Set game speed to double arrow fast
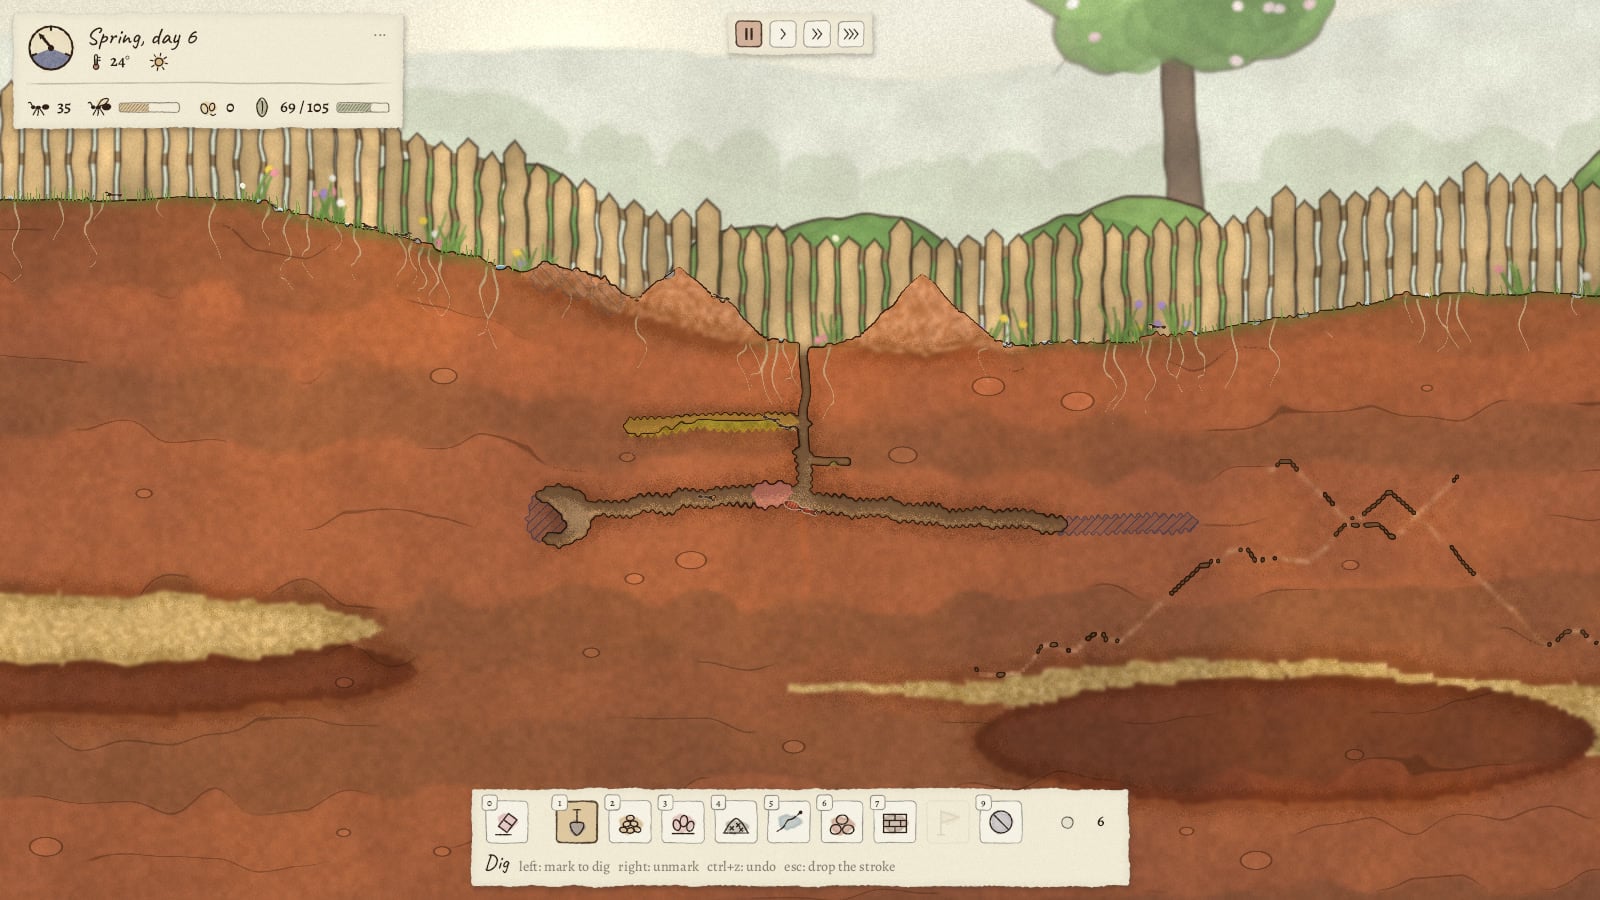 817,34
